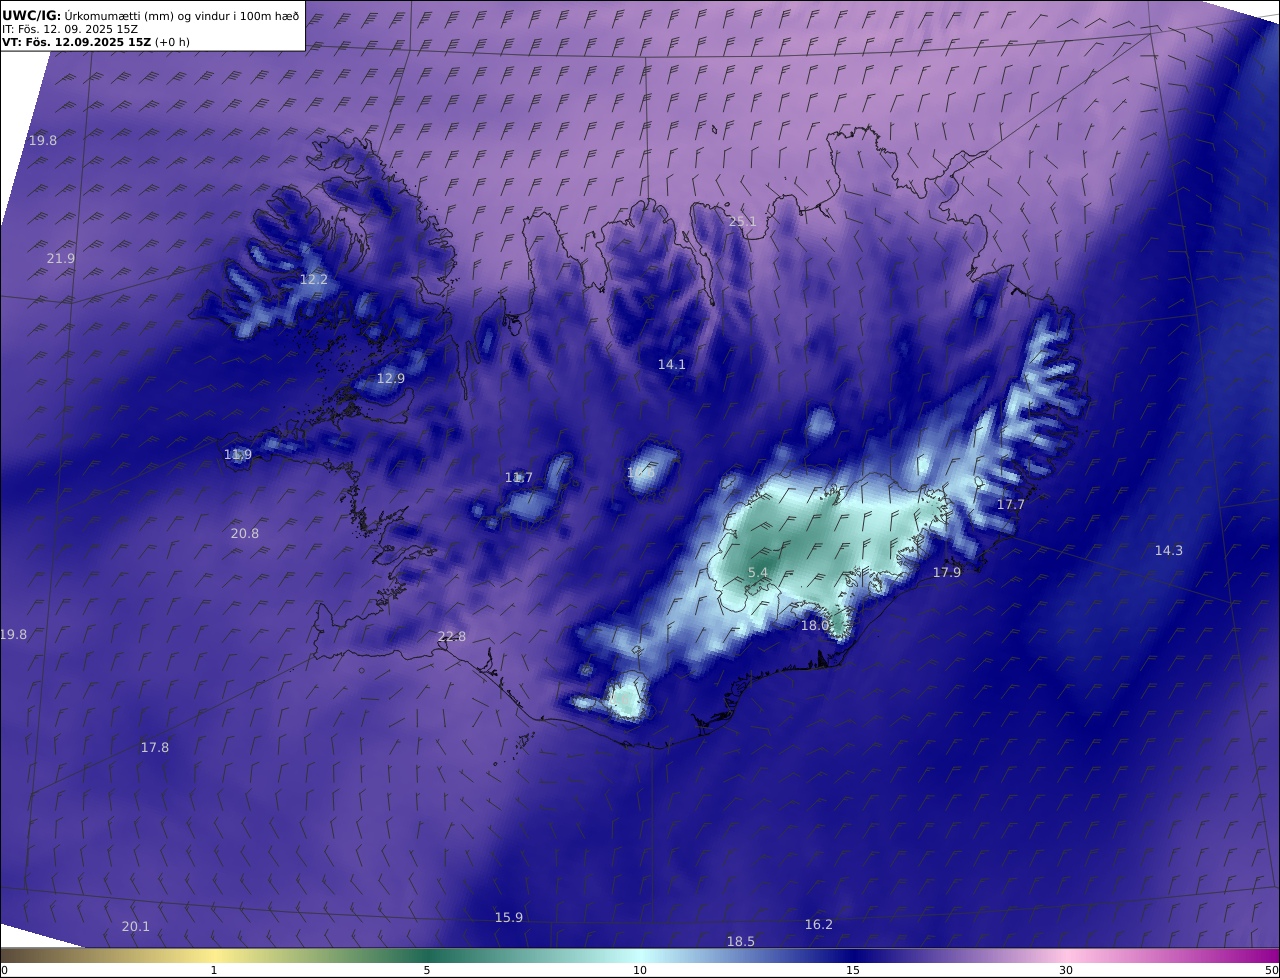
Task: Click the 17.8 value label
Action: (155, 747)
